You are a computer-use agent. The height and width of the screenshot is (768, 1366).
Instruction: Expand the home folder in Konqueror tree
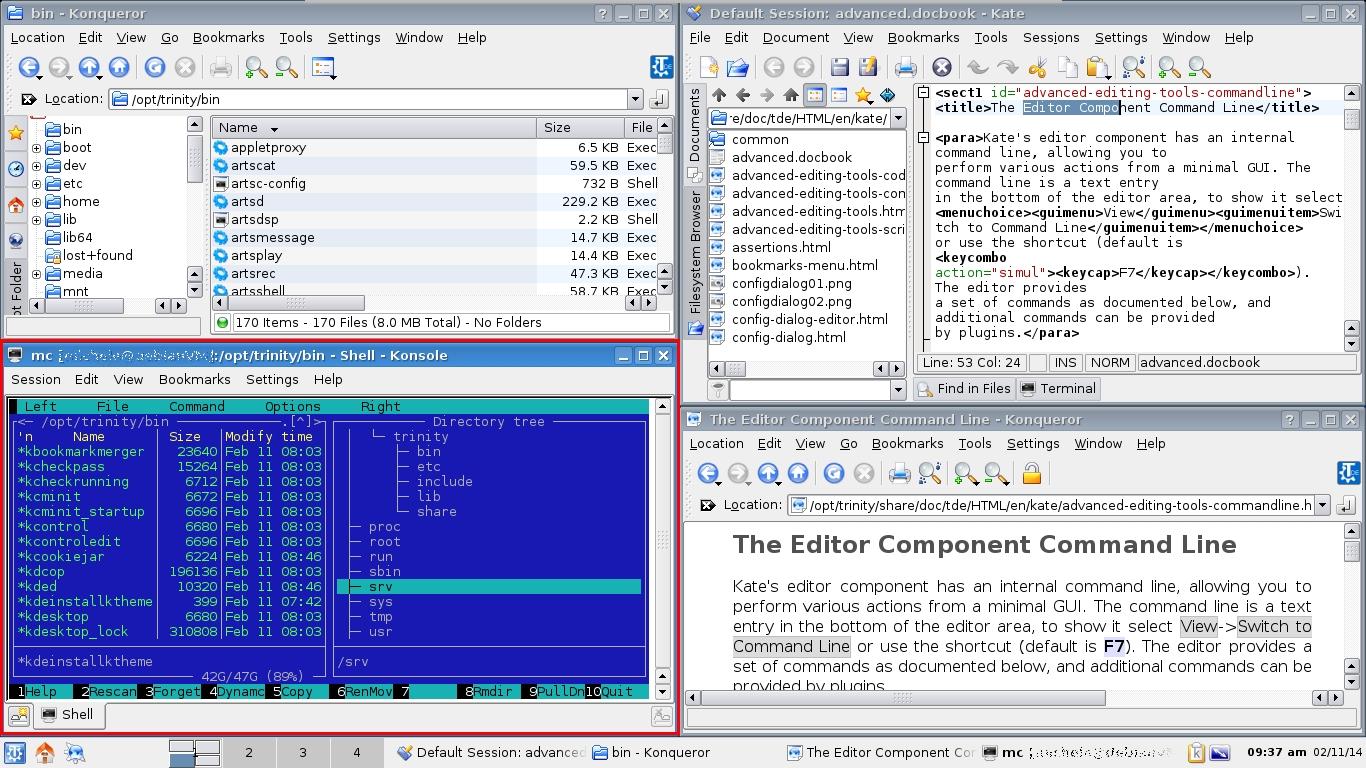tap(37, 202)
